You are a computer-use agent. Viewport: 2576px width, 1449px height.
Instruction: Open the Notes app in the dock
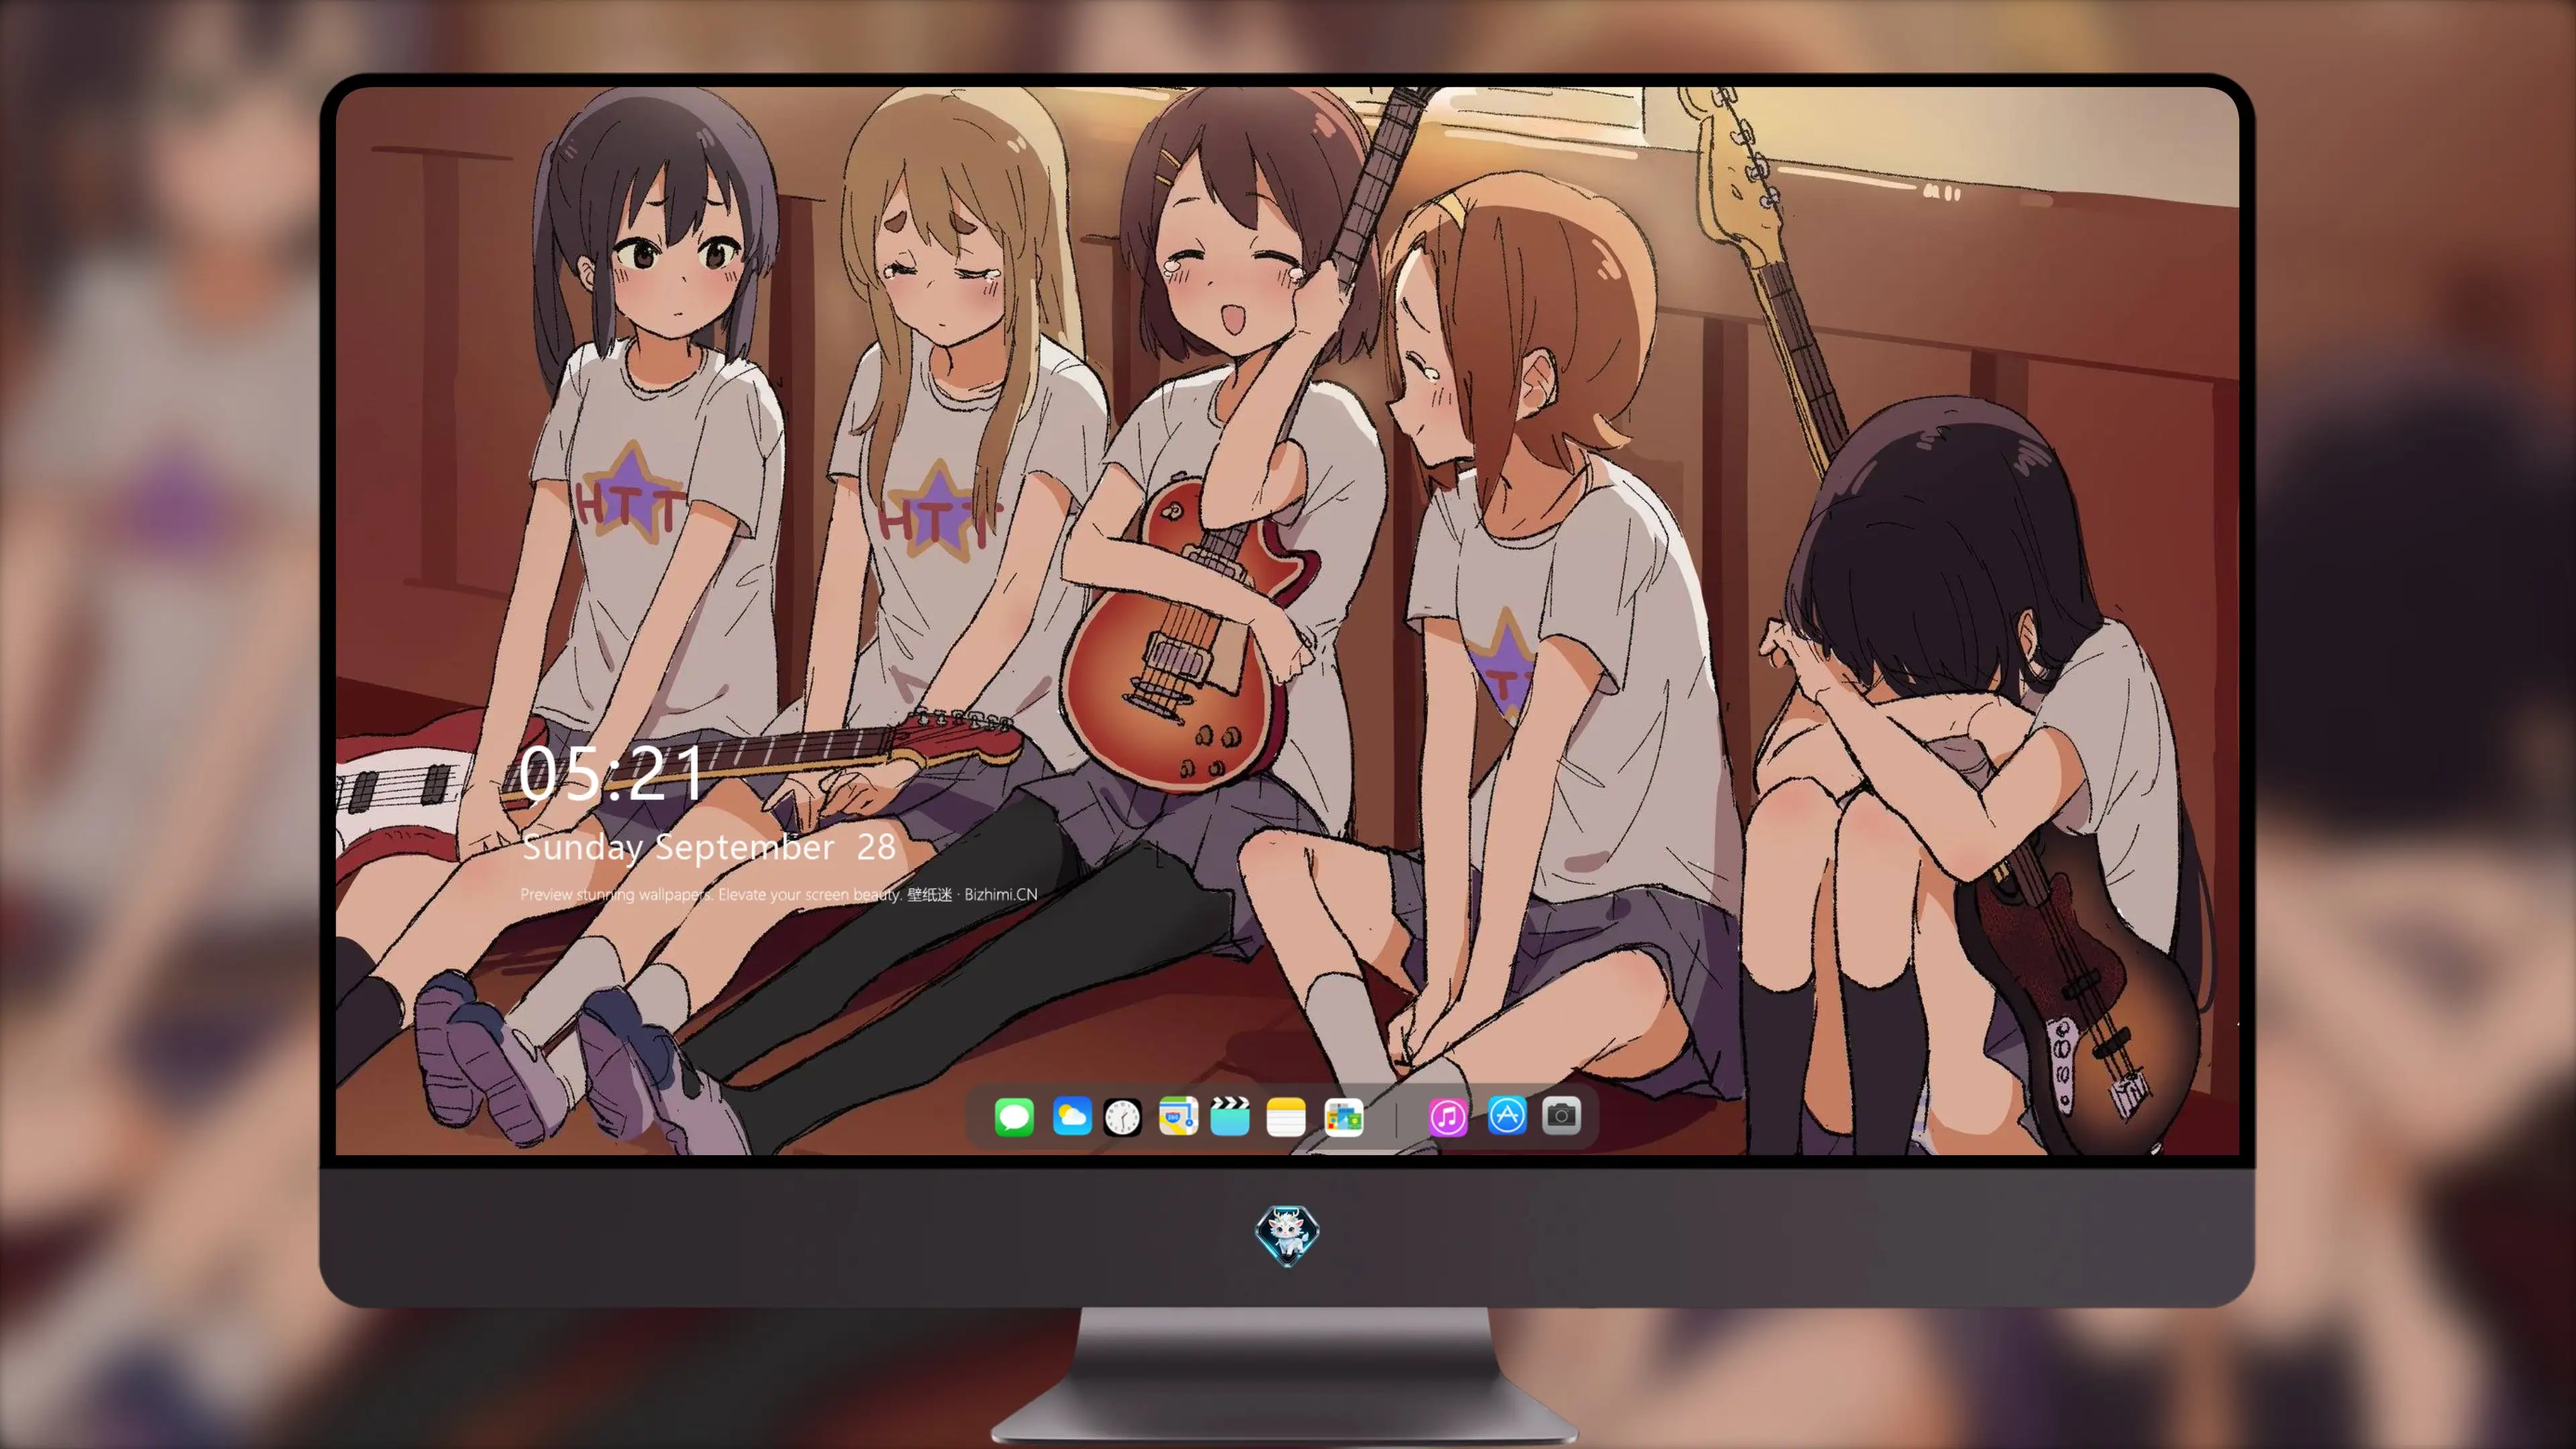tap(1286, 1116)
